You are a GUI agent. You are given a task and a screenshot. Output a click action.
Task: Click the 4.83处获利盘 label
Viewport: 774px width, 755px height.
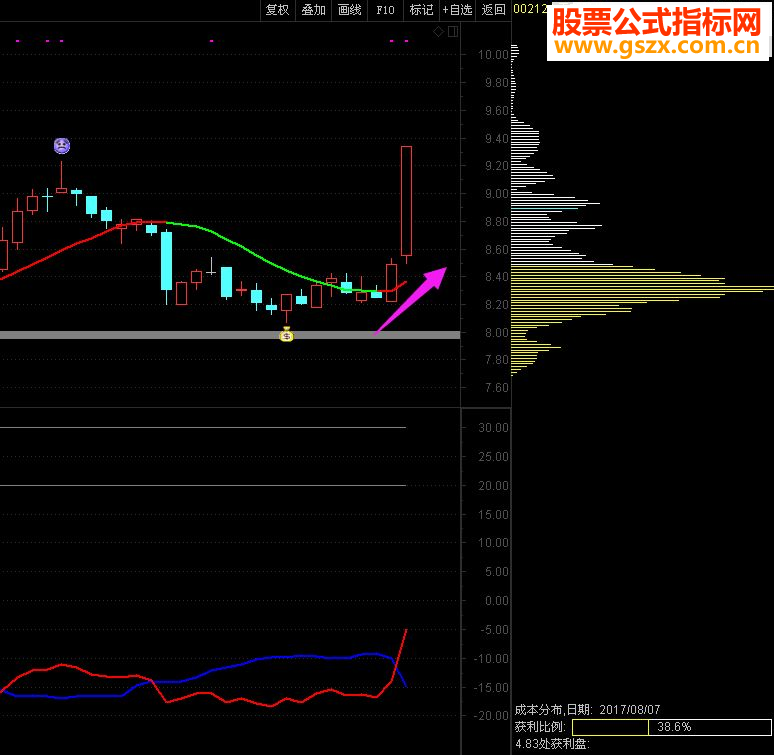click(552, 744)
